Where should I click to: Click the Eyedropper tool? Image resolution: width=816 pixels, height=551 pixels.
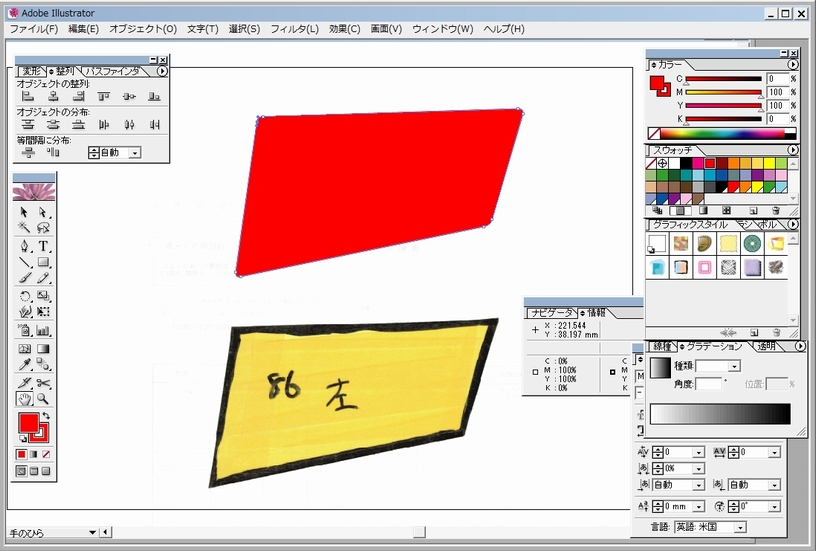tap(25, 365)
